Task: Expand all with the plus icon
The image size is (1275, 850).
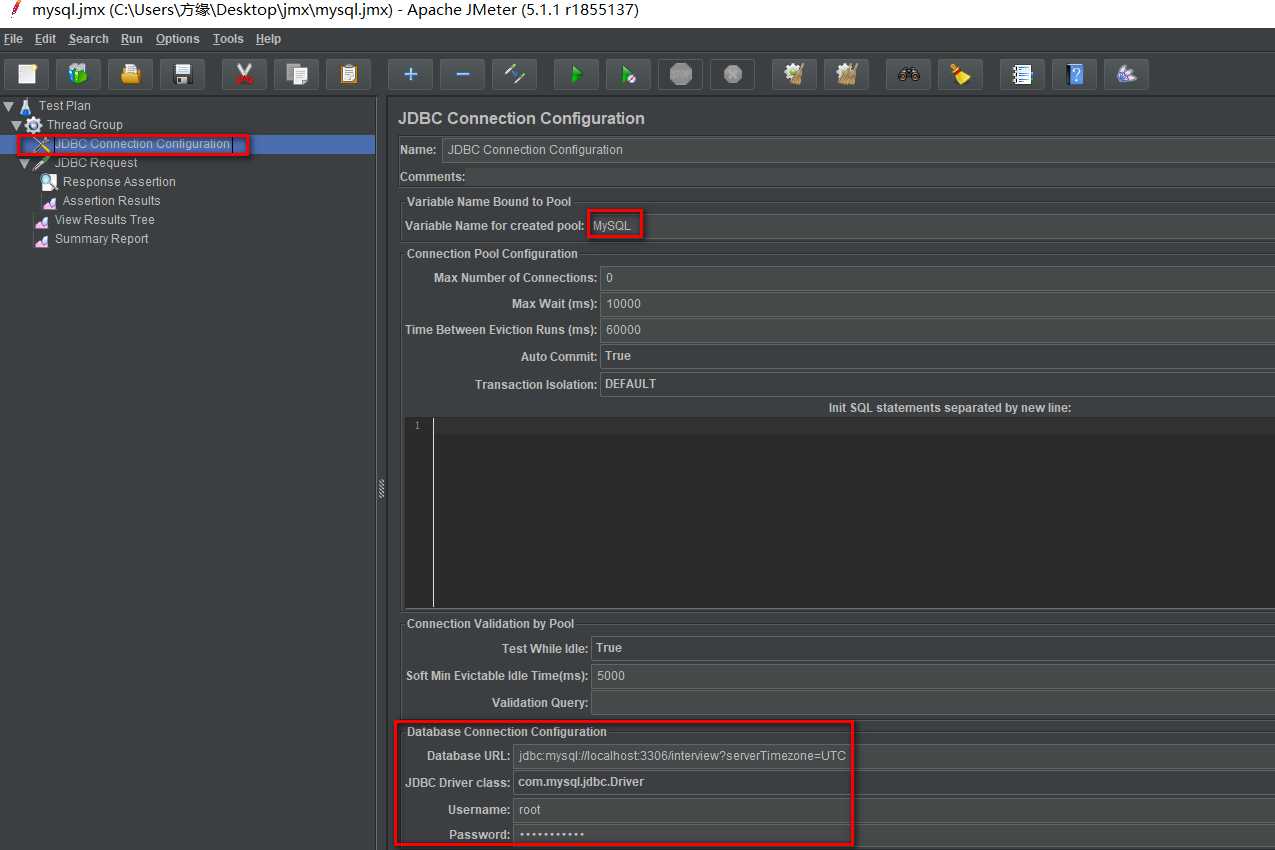Action: point(410,74)
